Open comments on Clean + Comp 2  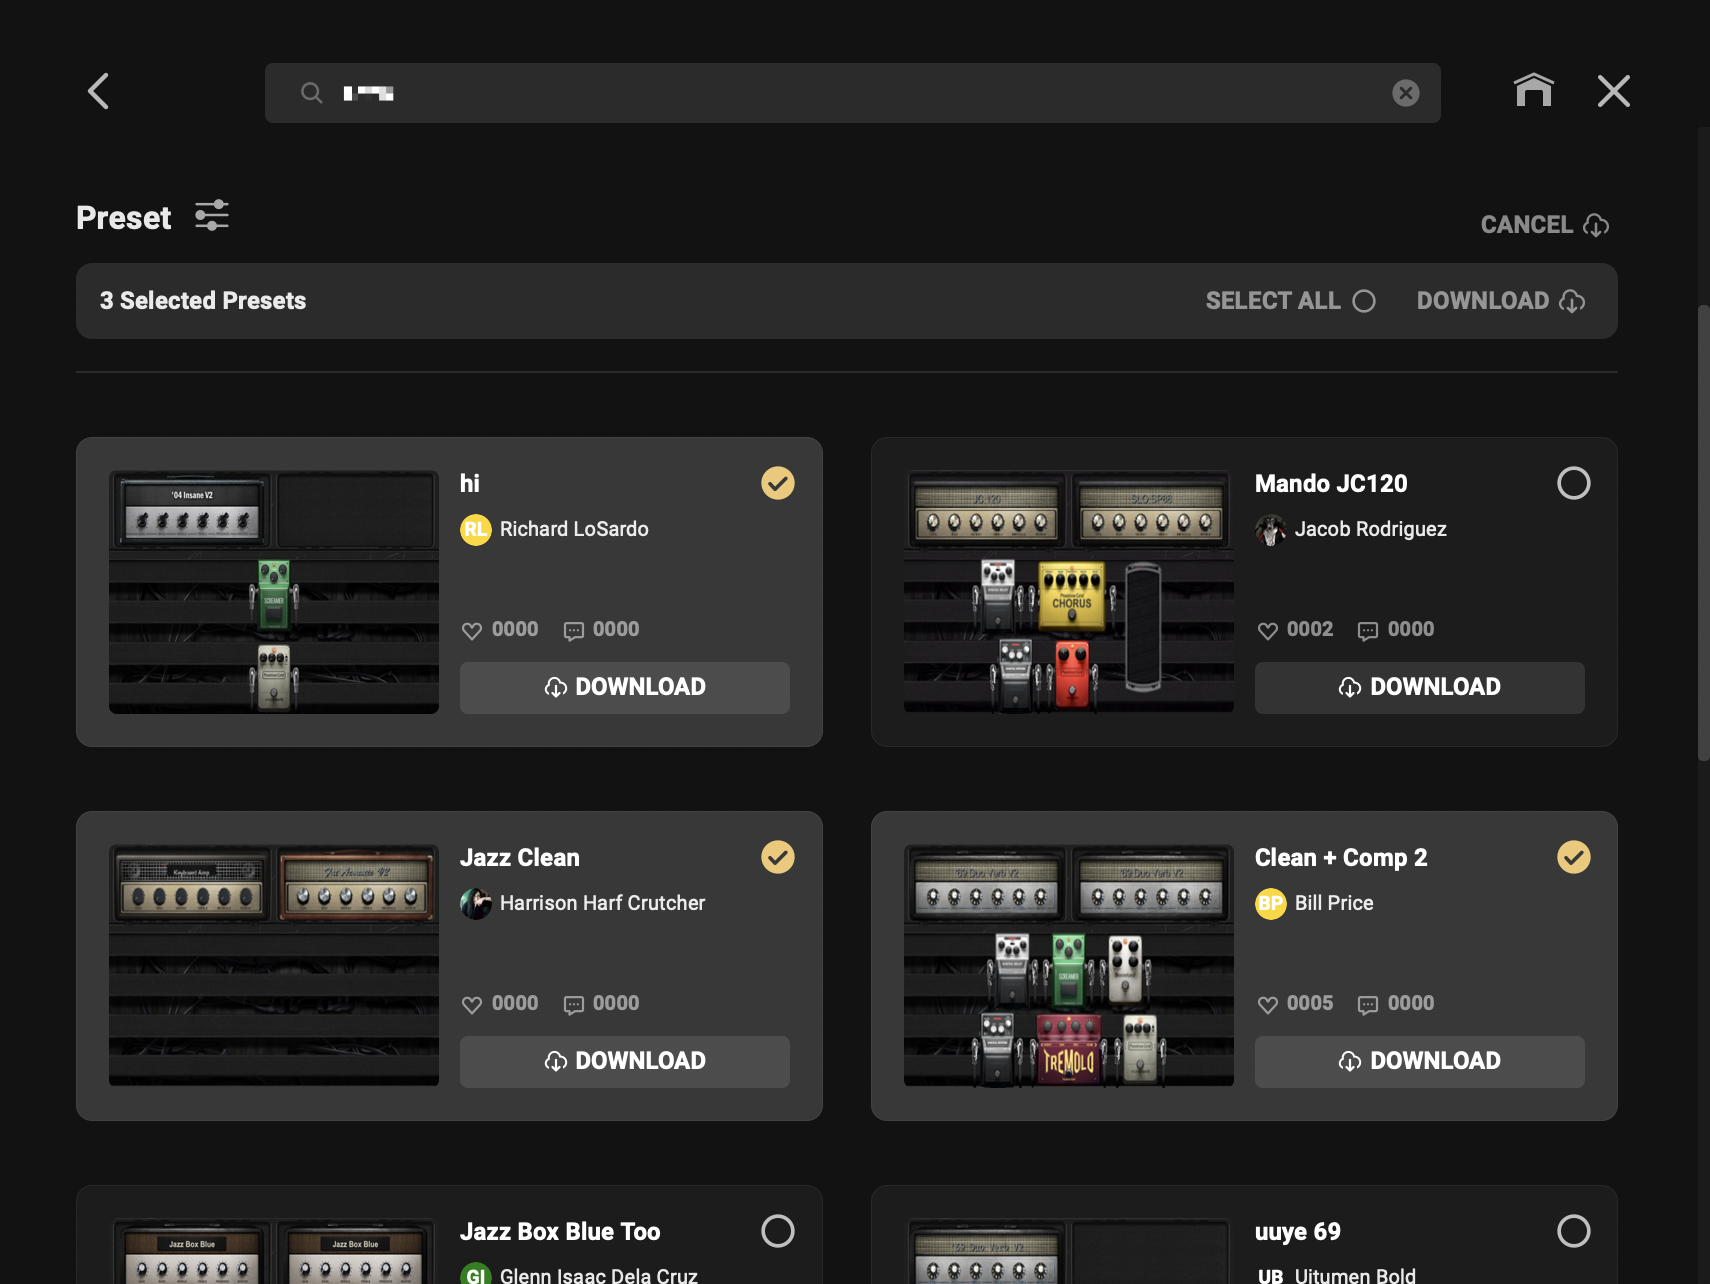[x=1368, y=1005]
